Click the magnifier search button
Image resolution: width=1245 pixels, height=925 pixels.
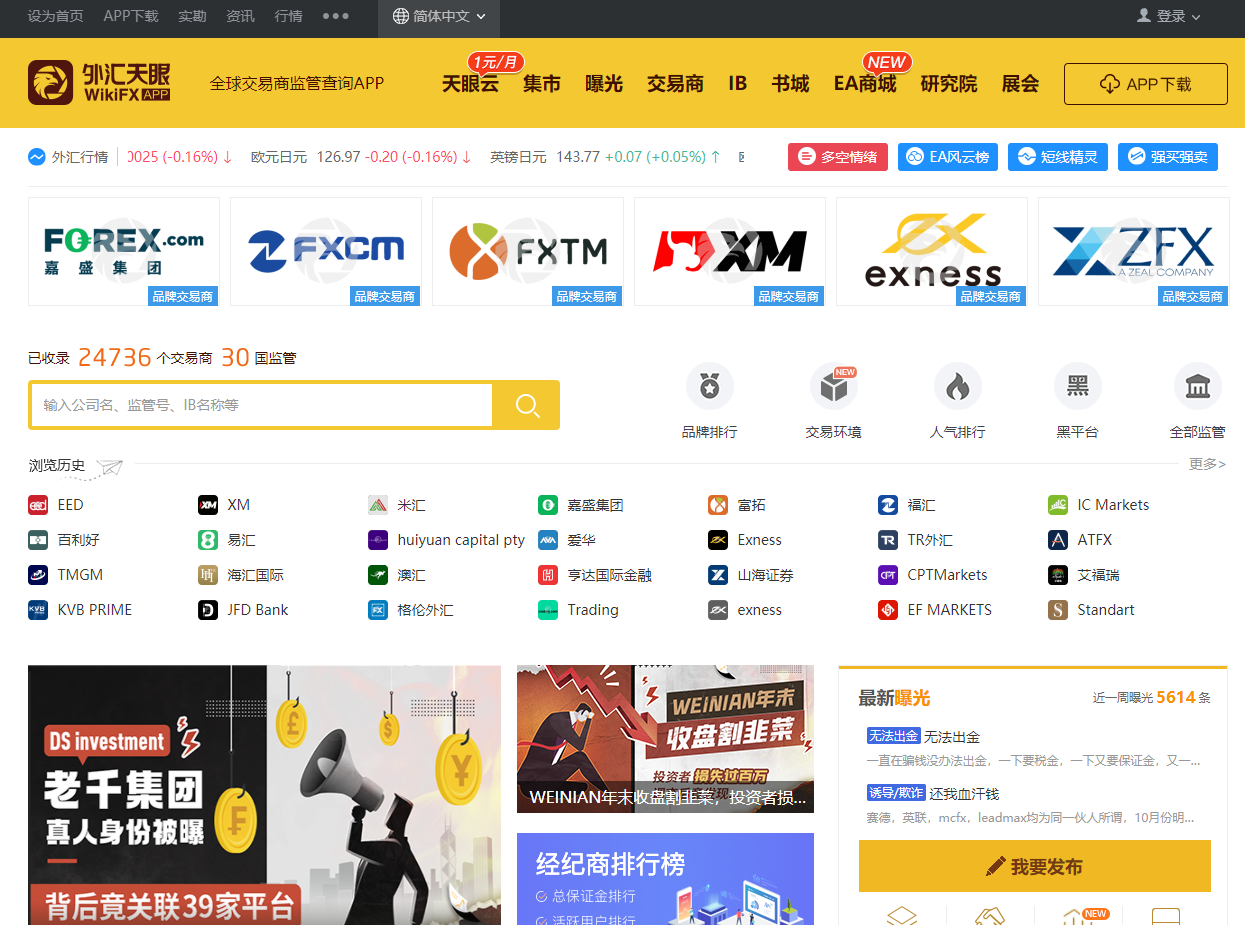point(527,405)
